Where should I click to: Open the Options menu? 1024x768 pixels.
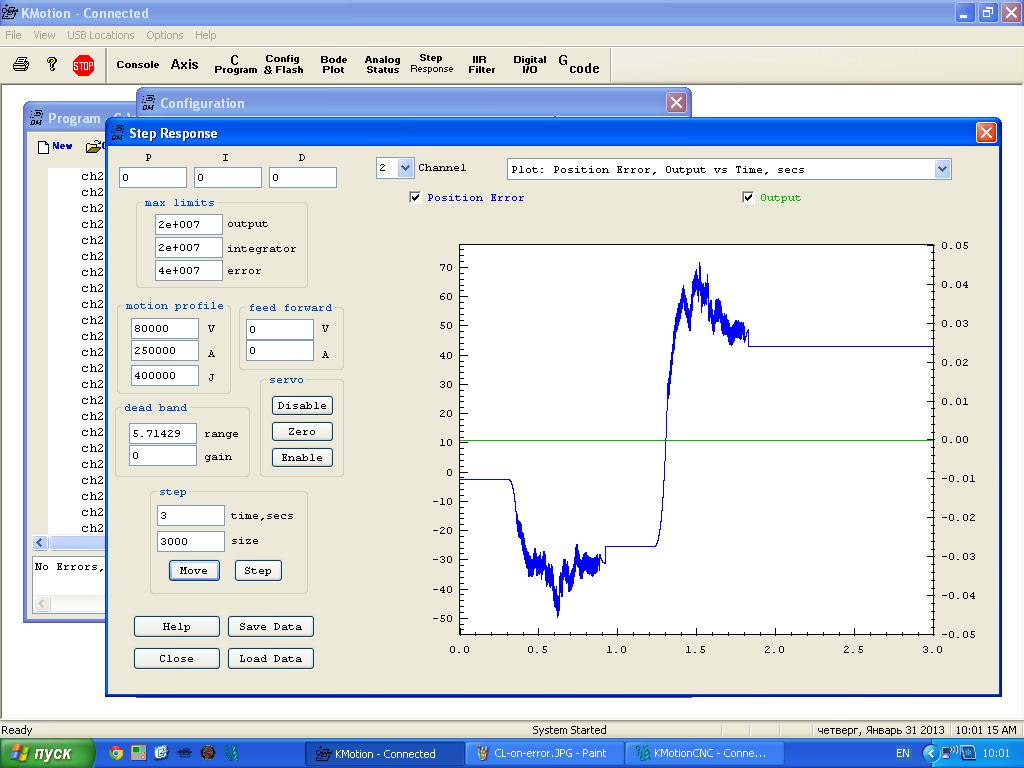point(165,35)
